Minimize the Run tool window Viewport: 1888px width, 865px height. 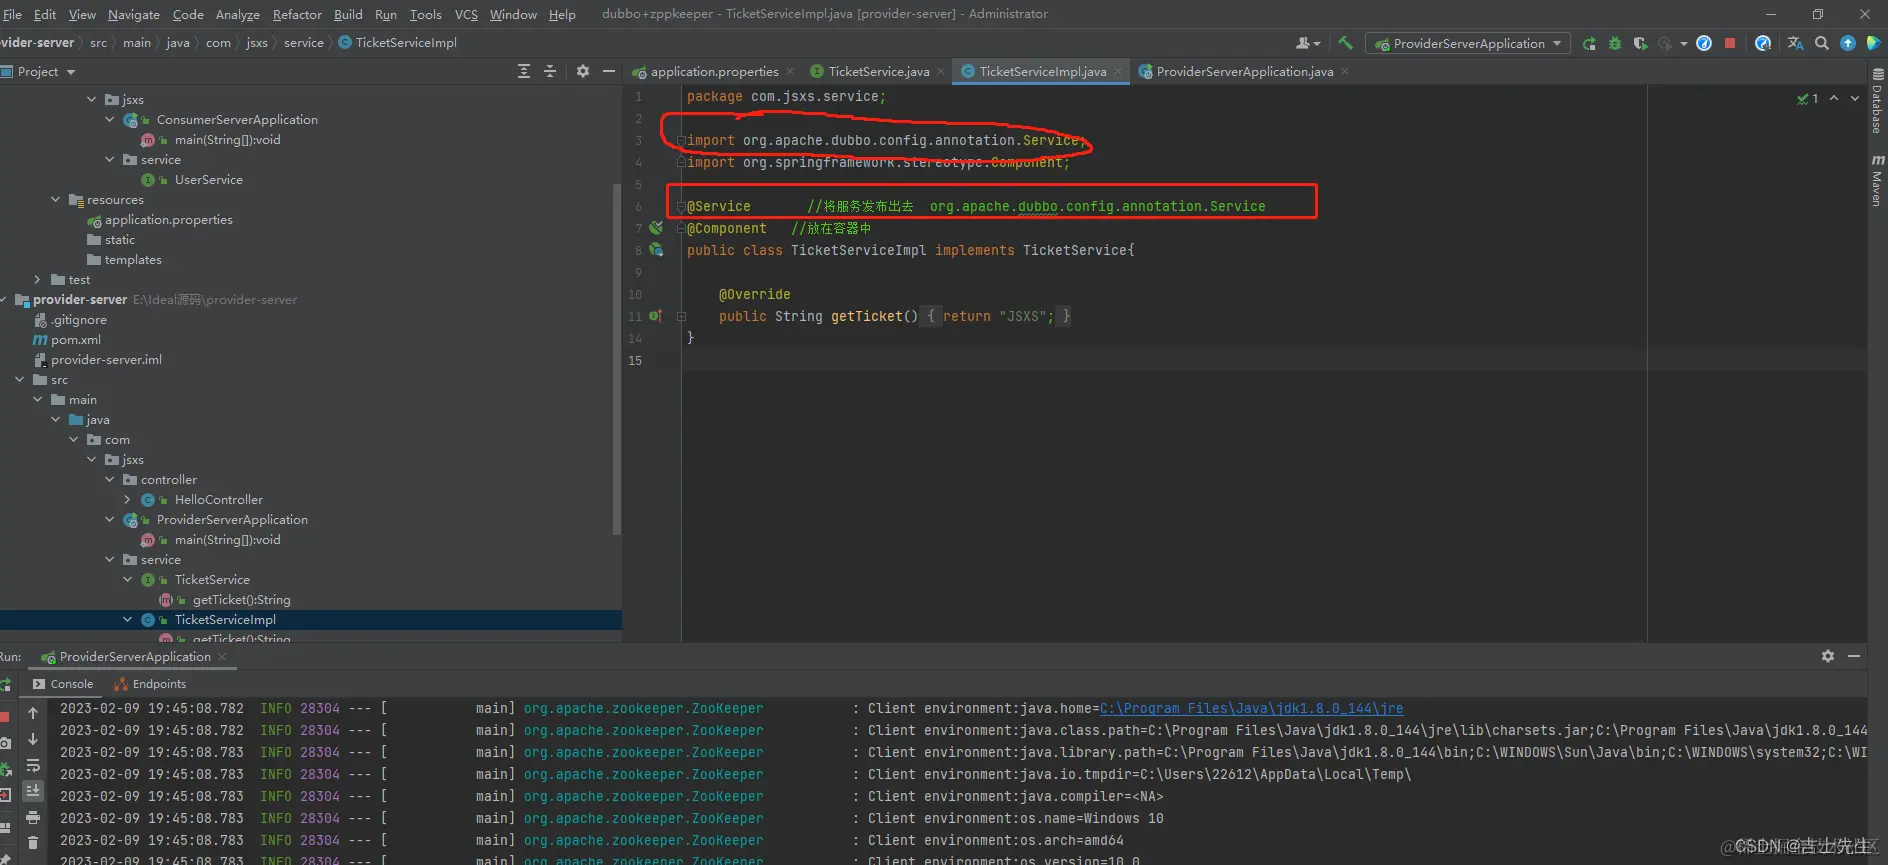(x=1854, y=656)
